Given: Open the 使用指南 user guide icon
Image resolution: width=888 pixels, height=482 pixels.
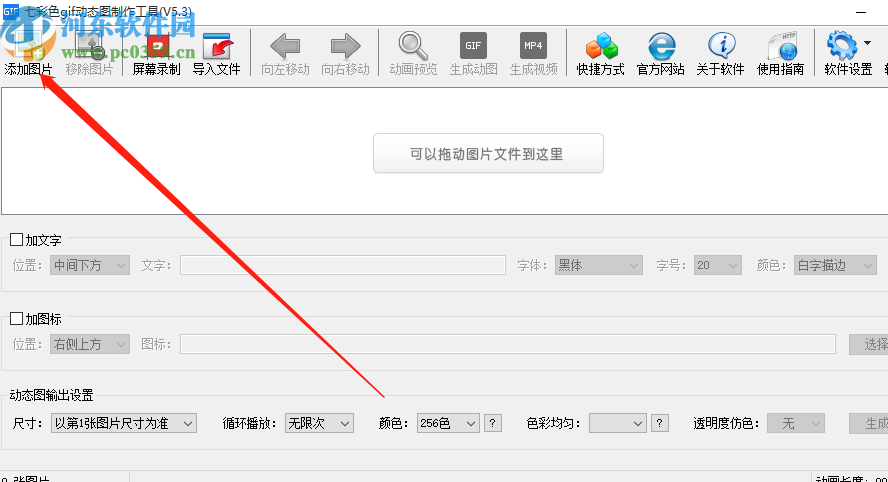Looking at the screenshot, I should 782,46.
